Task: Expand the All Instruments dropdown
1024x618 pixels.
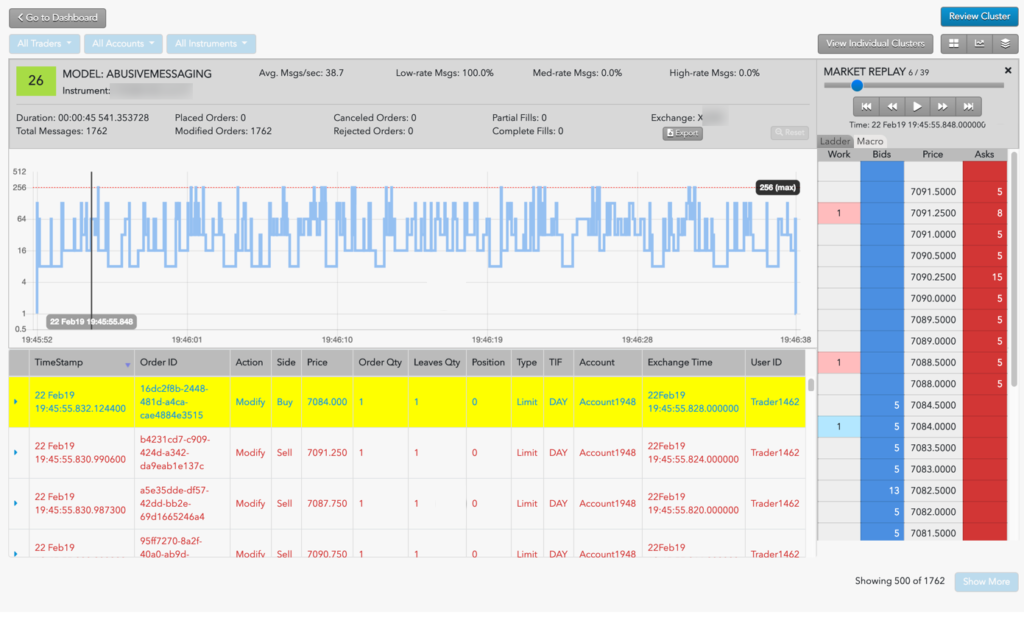Action: point(211,44)
